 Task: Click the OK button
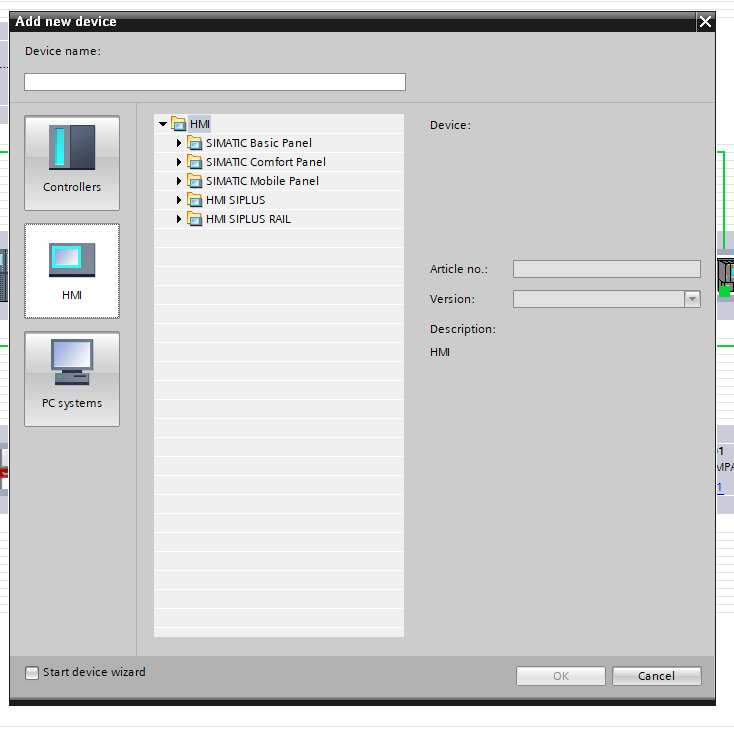coord(561,676)
